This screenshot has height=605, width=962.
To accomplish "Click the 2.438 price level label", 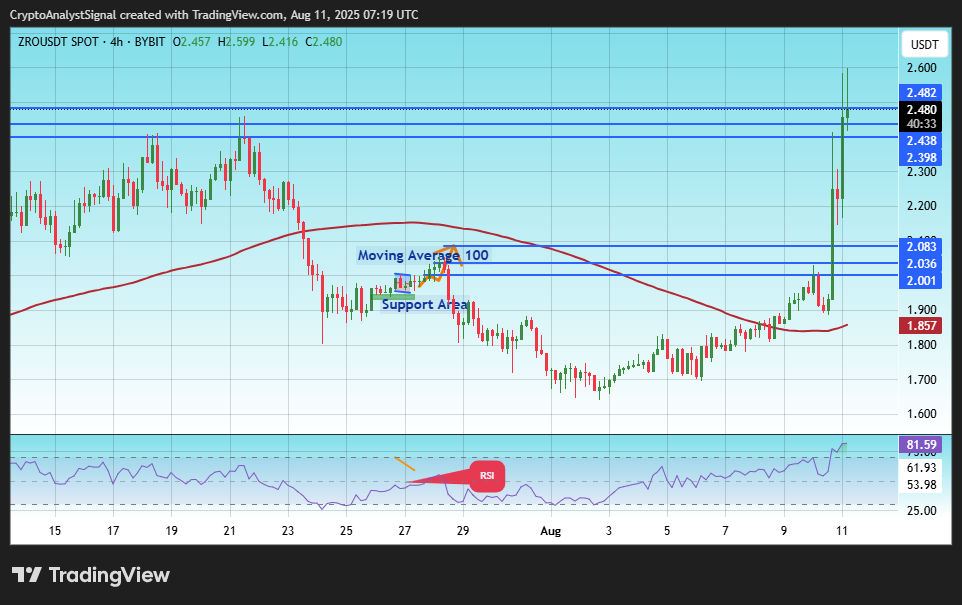I will [921, 141].
